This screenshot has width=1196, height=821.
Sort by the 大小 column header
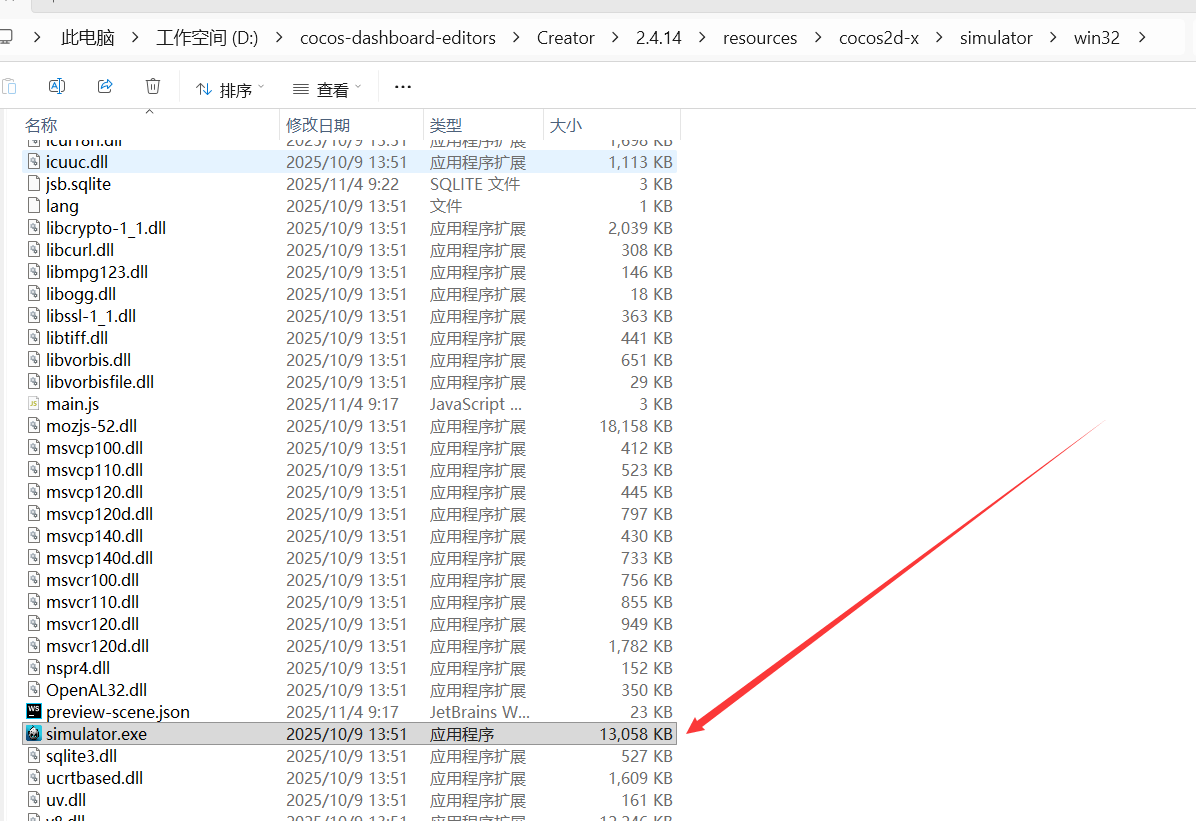pyautogui.click(x=565, y=124)
